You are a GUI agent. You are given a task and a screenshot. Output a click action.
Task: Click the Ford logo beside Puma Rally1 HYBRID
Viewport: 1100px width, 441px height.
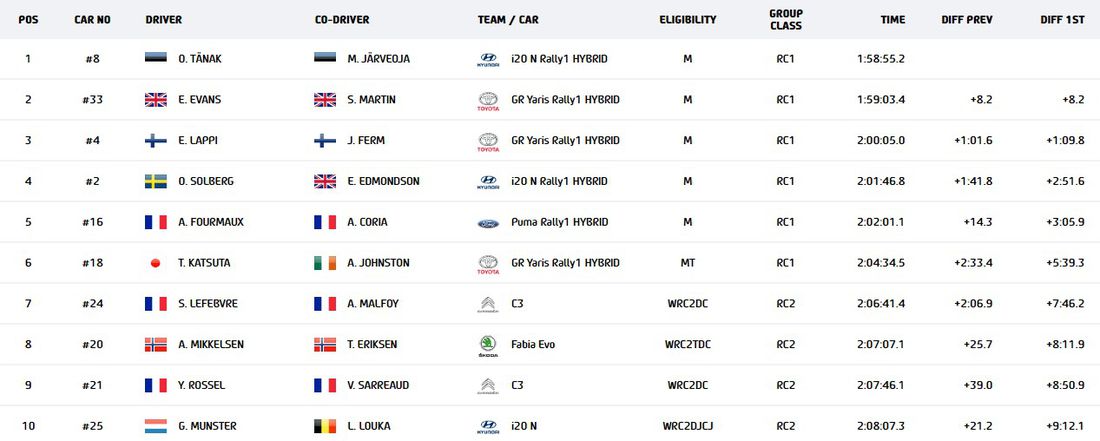[x=488, y=223]
